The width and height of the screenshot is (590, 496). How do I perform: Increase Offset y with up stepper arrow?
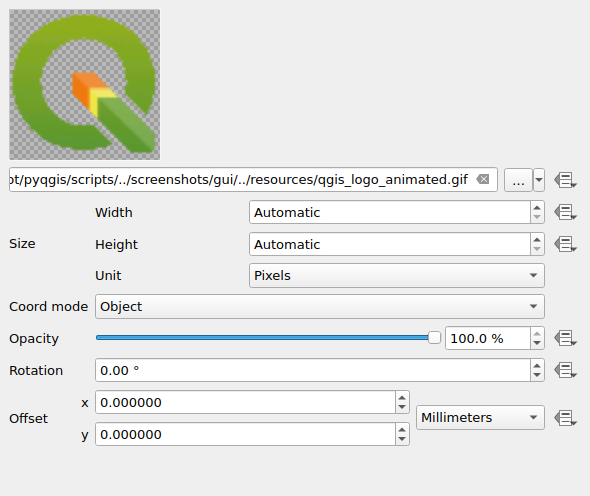pyautogui.click(x=402, y=429)
